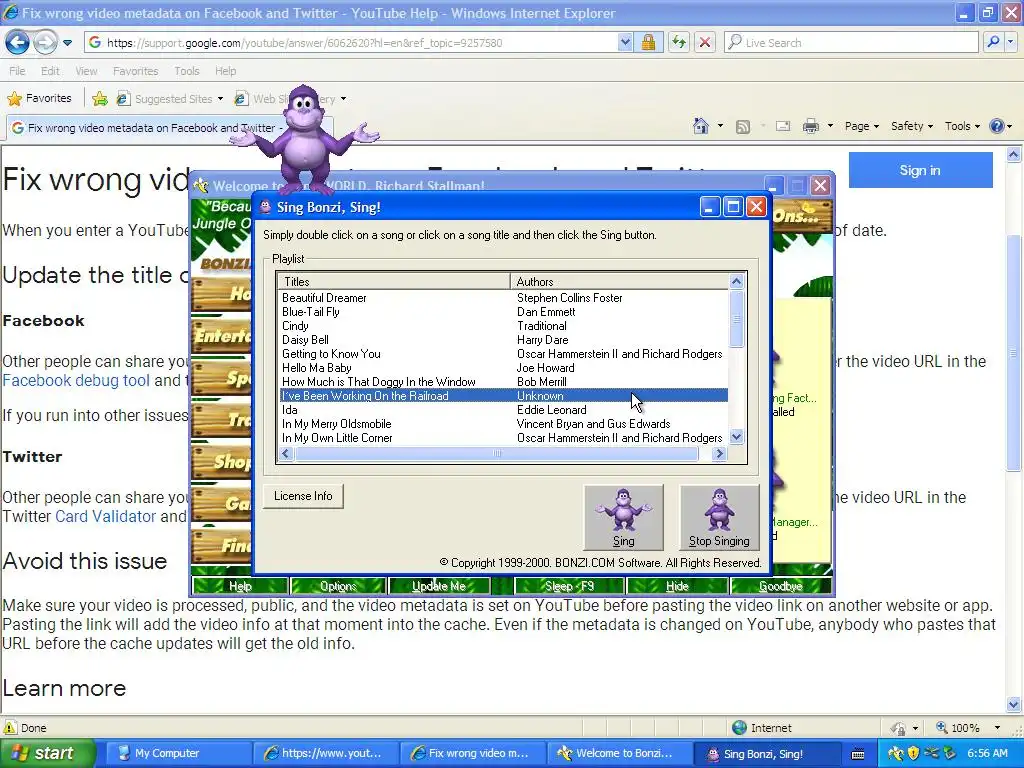Image resolution: width=1024 pixels, height=768 pixels.
Task: Click the Favorites star button
Action: click(x=39, y=99)
